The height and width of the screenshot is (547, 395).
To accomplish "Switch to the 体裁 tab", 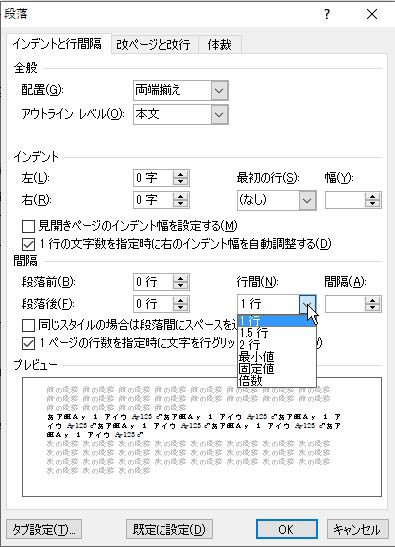I will pos(219,44).
